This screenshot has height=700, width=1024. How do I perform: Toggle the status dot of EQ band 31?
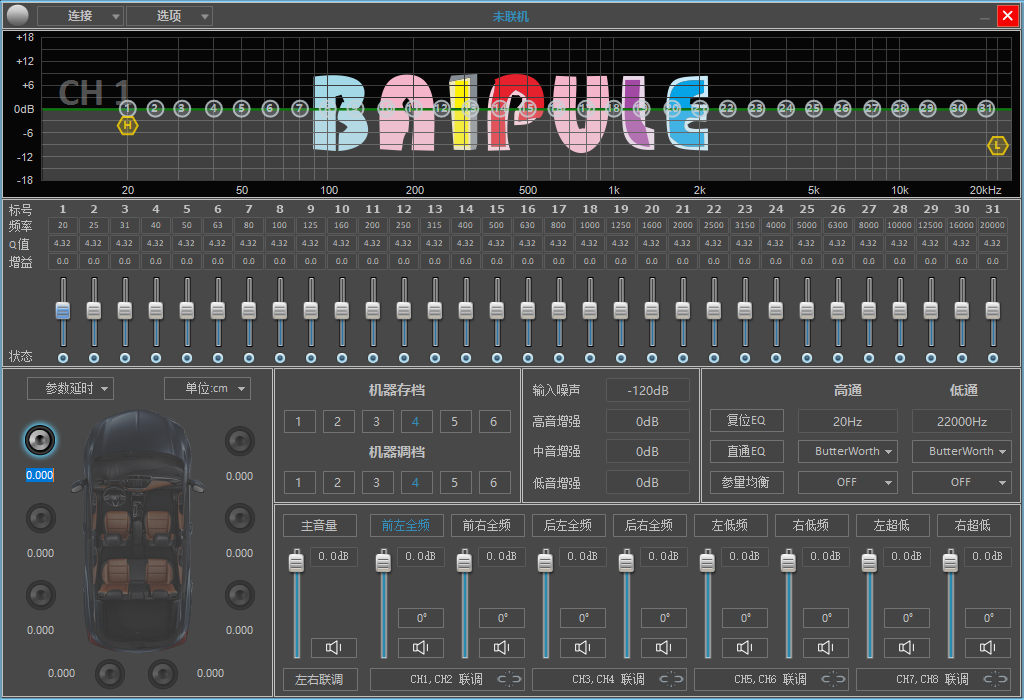pyautogui.click(x=993, y=358)
